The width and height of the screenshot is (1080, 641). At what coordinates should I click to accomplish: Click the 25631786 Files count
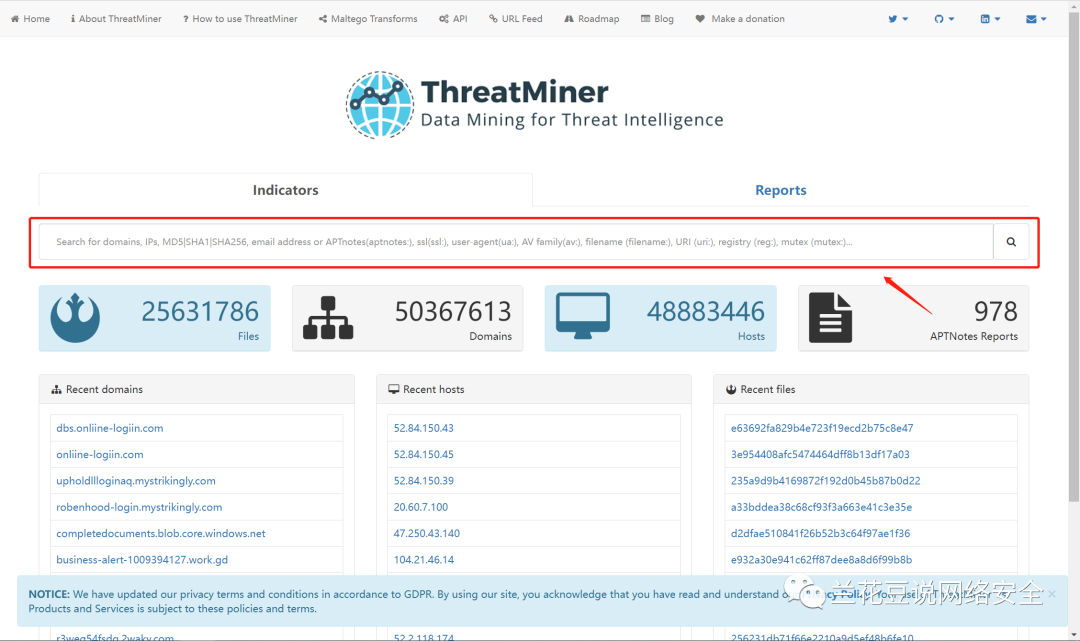click(x=200, y=312)
